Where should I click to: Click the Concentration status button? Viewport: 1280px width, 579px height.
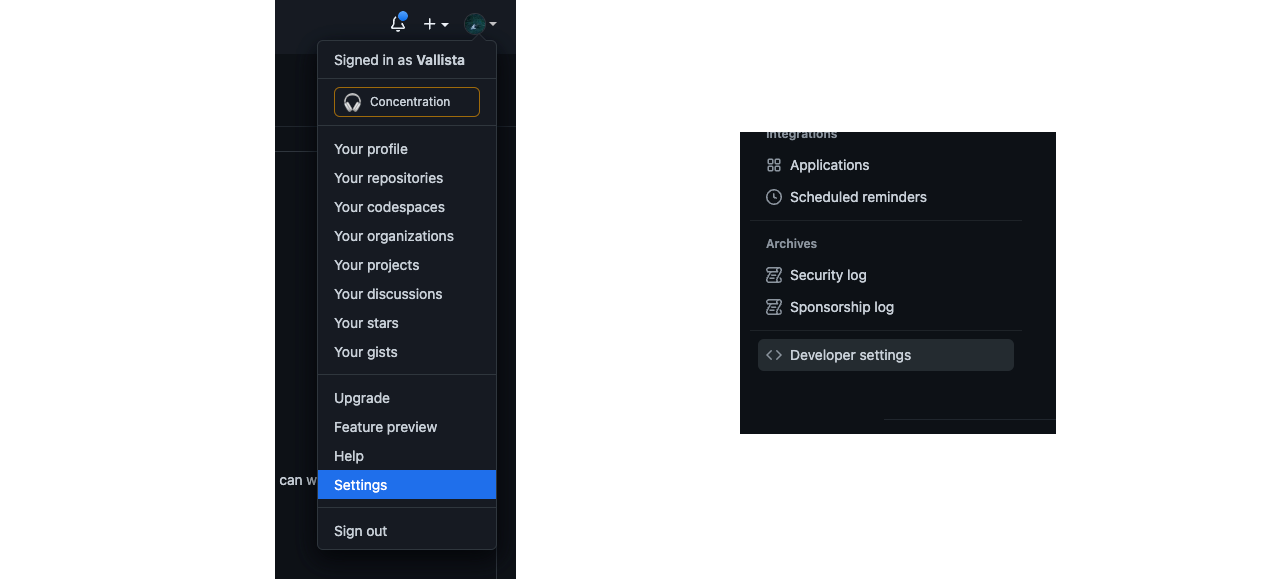[407, 102]
